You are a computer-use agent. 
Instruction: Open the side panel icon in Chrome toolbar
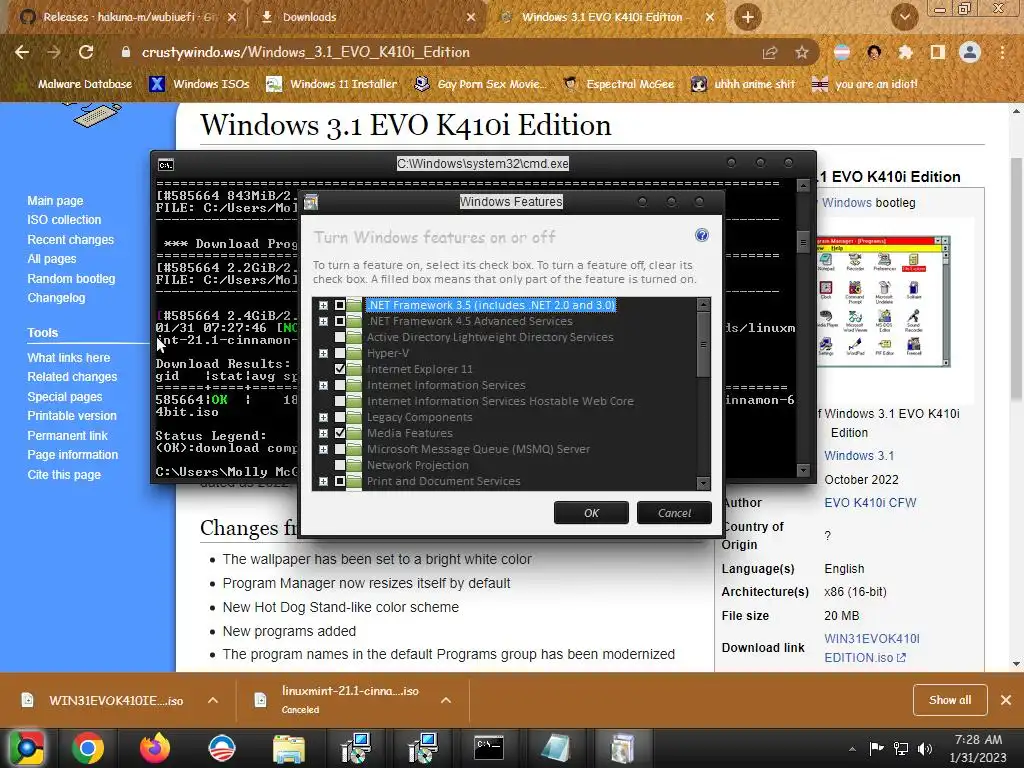[938, 52]
